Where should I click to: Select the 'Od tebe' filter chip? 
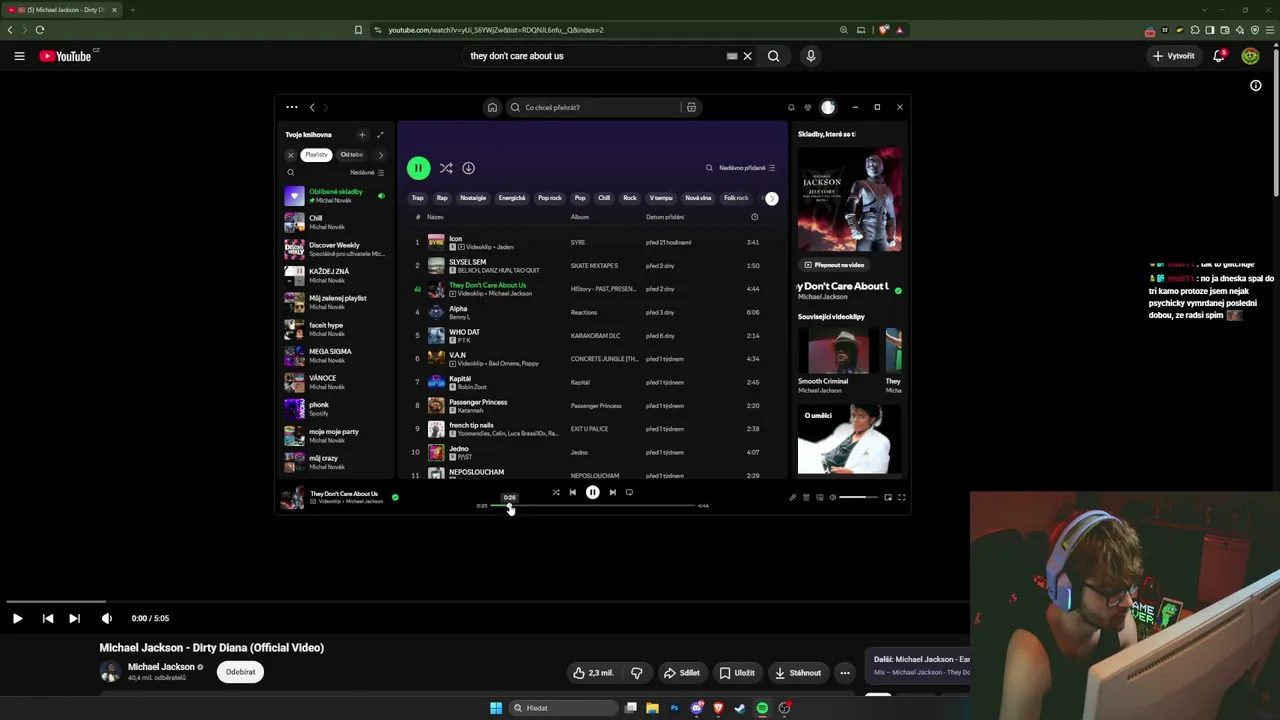(352, 155)
